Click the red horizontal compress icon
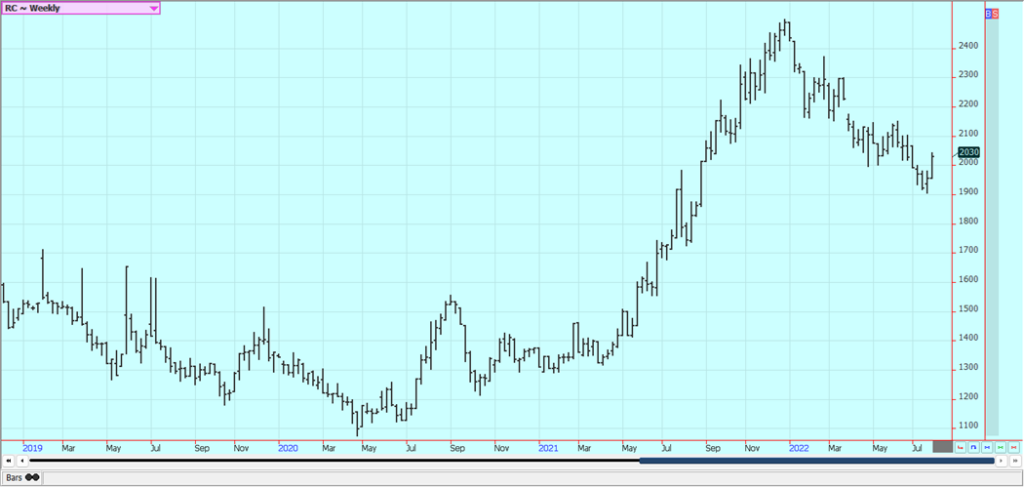 pyautogui.click(x=1014, y=447)
